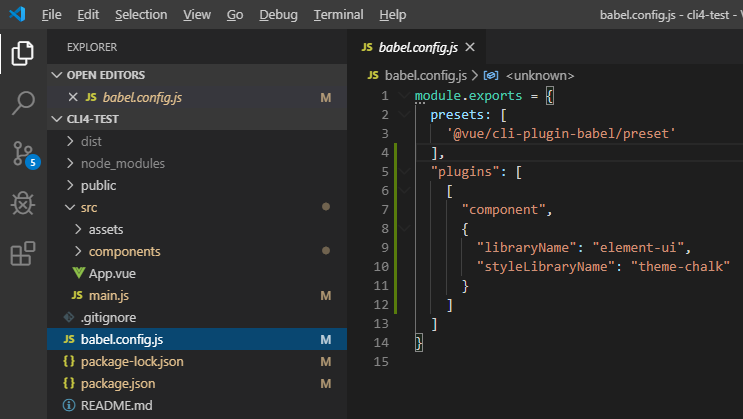Click module.exports on line 1
This screenshot has width=743, height=419.
coord(468,96)
